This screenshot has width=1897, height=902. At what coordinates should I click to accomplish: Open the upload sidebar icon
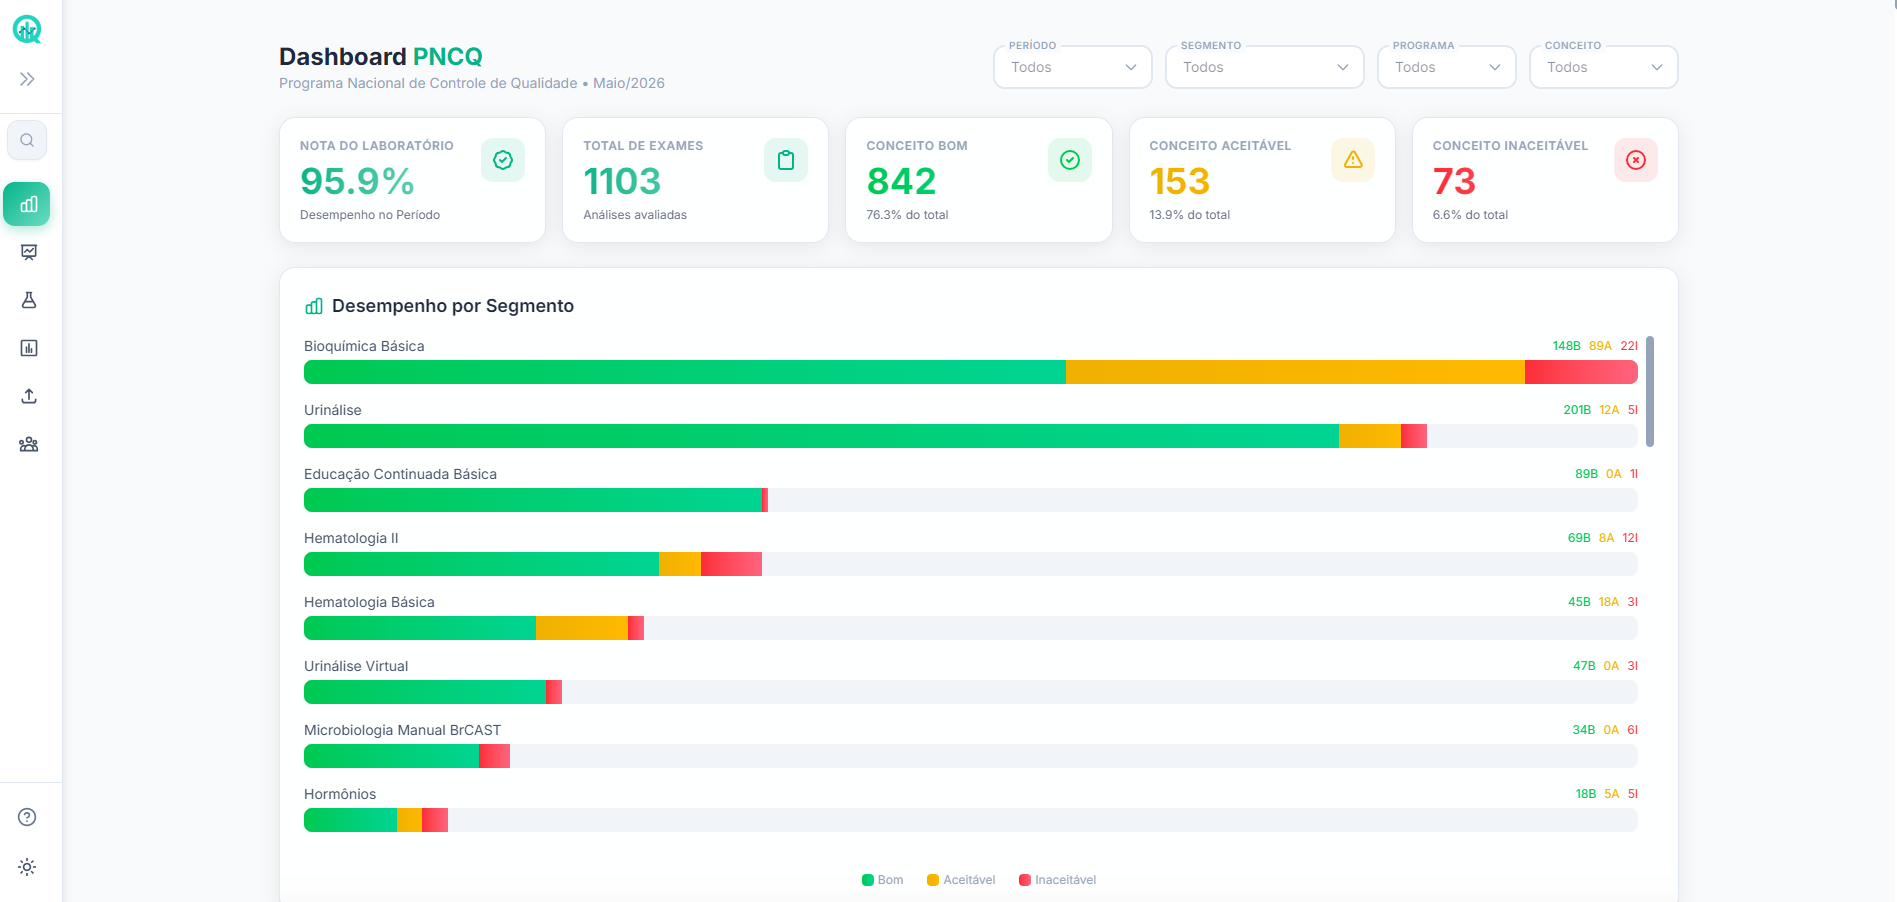pyautogui.click(x=29, y=396)
